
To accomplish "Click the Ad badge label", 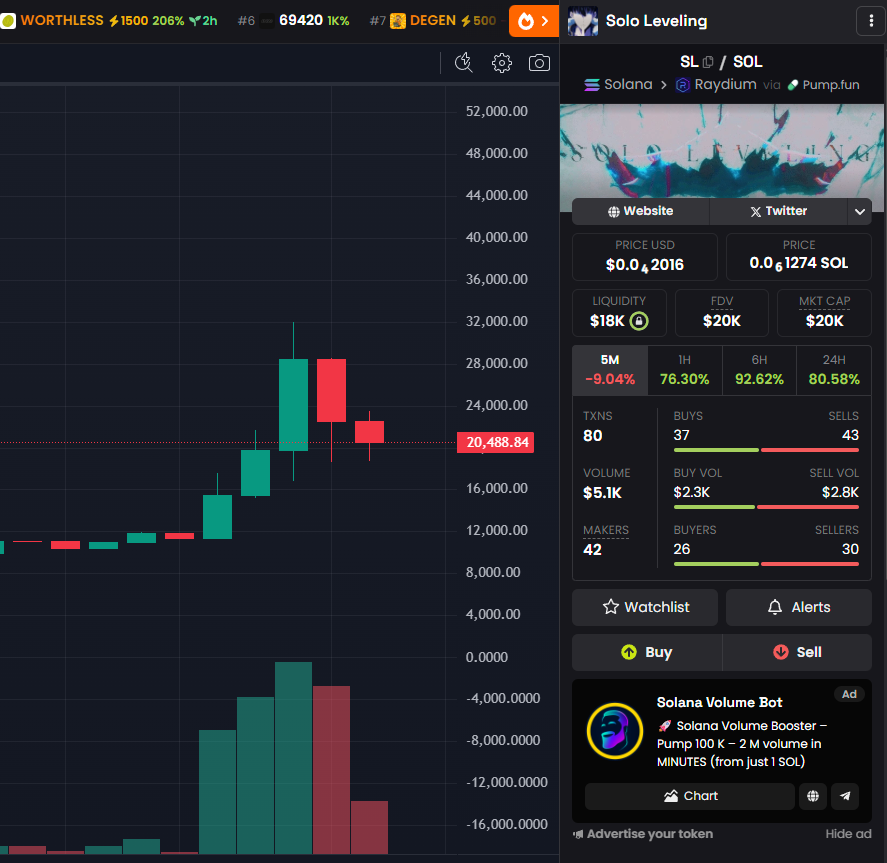I will 849,694.
